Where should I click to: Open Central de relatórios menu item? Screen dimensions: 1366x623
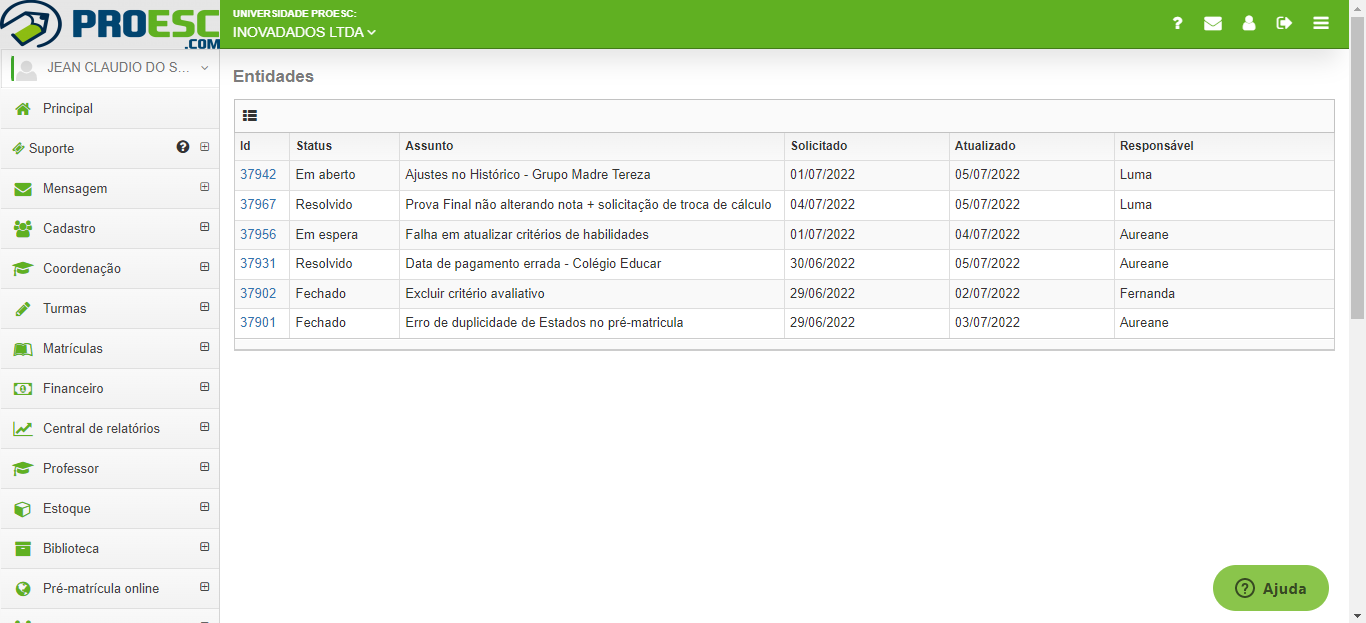click(101, 428)
